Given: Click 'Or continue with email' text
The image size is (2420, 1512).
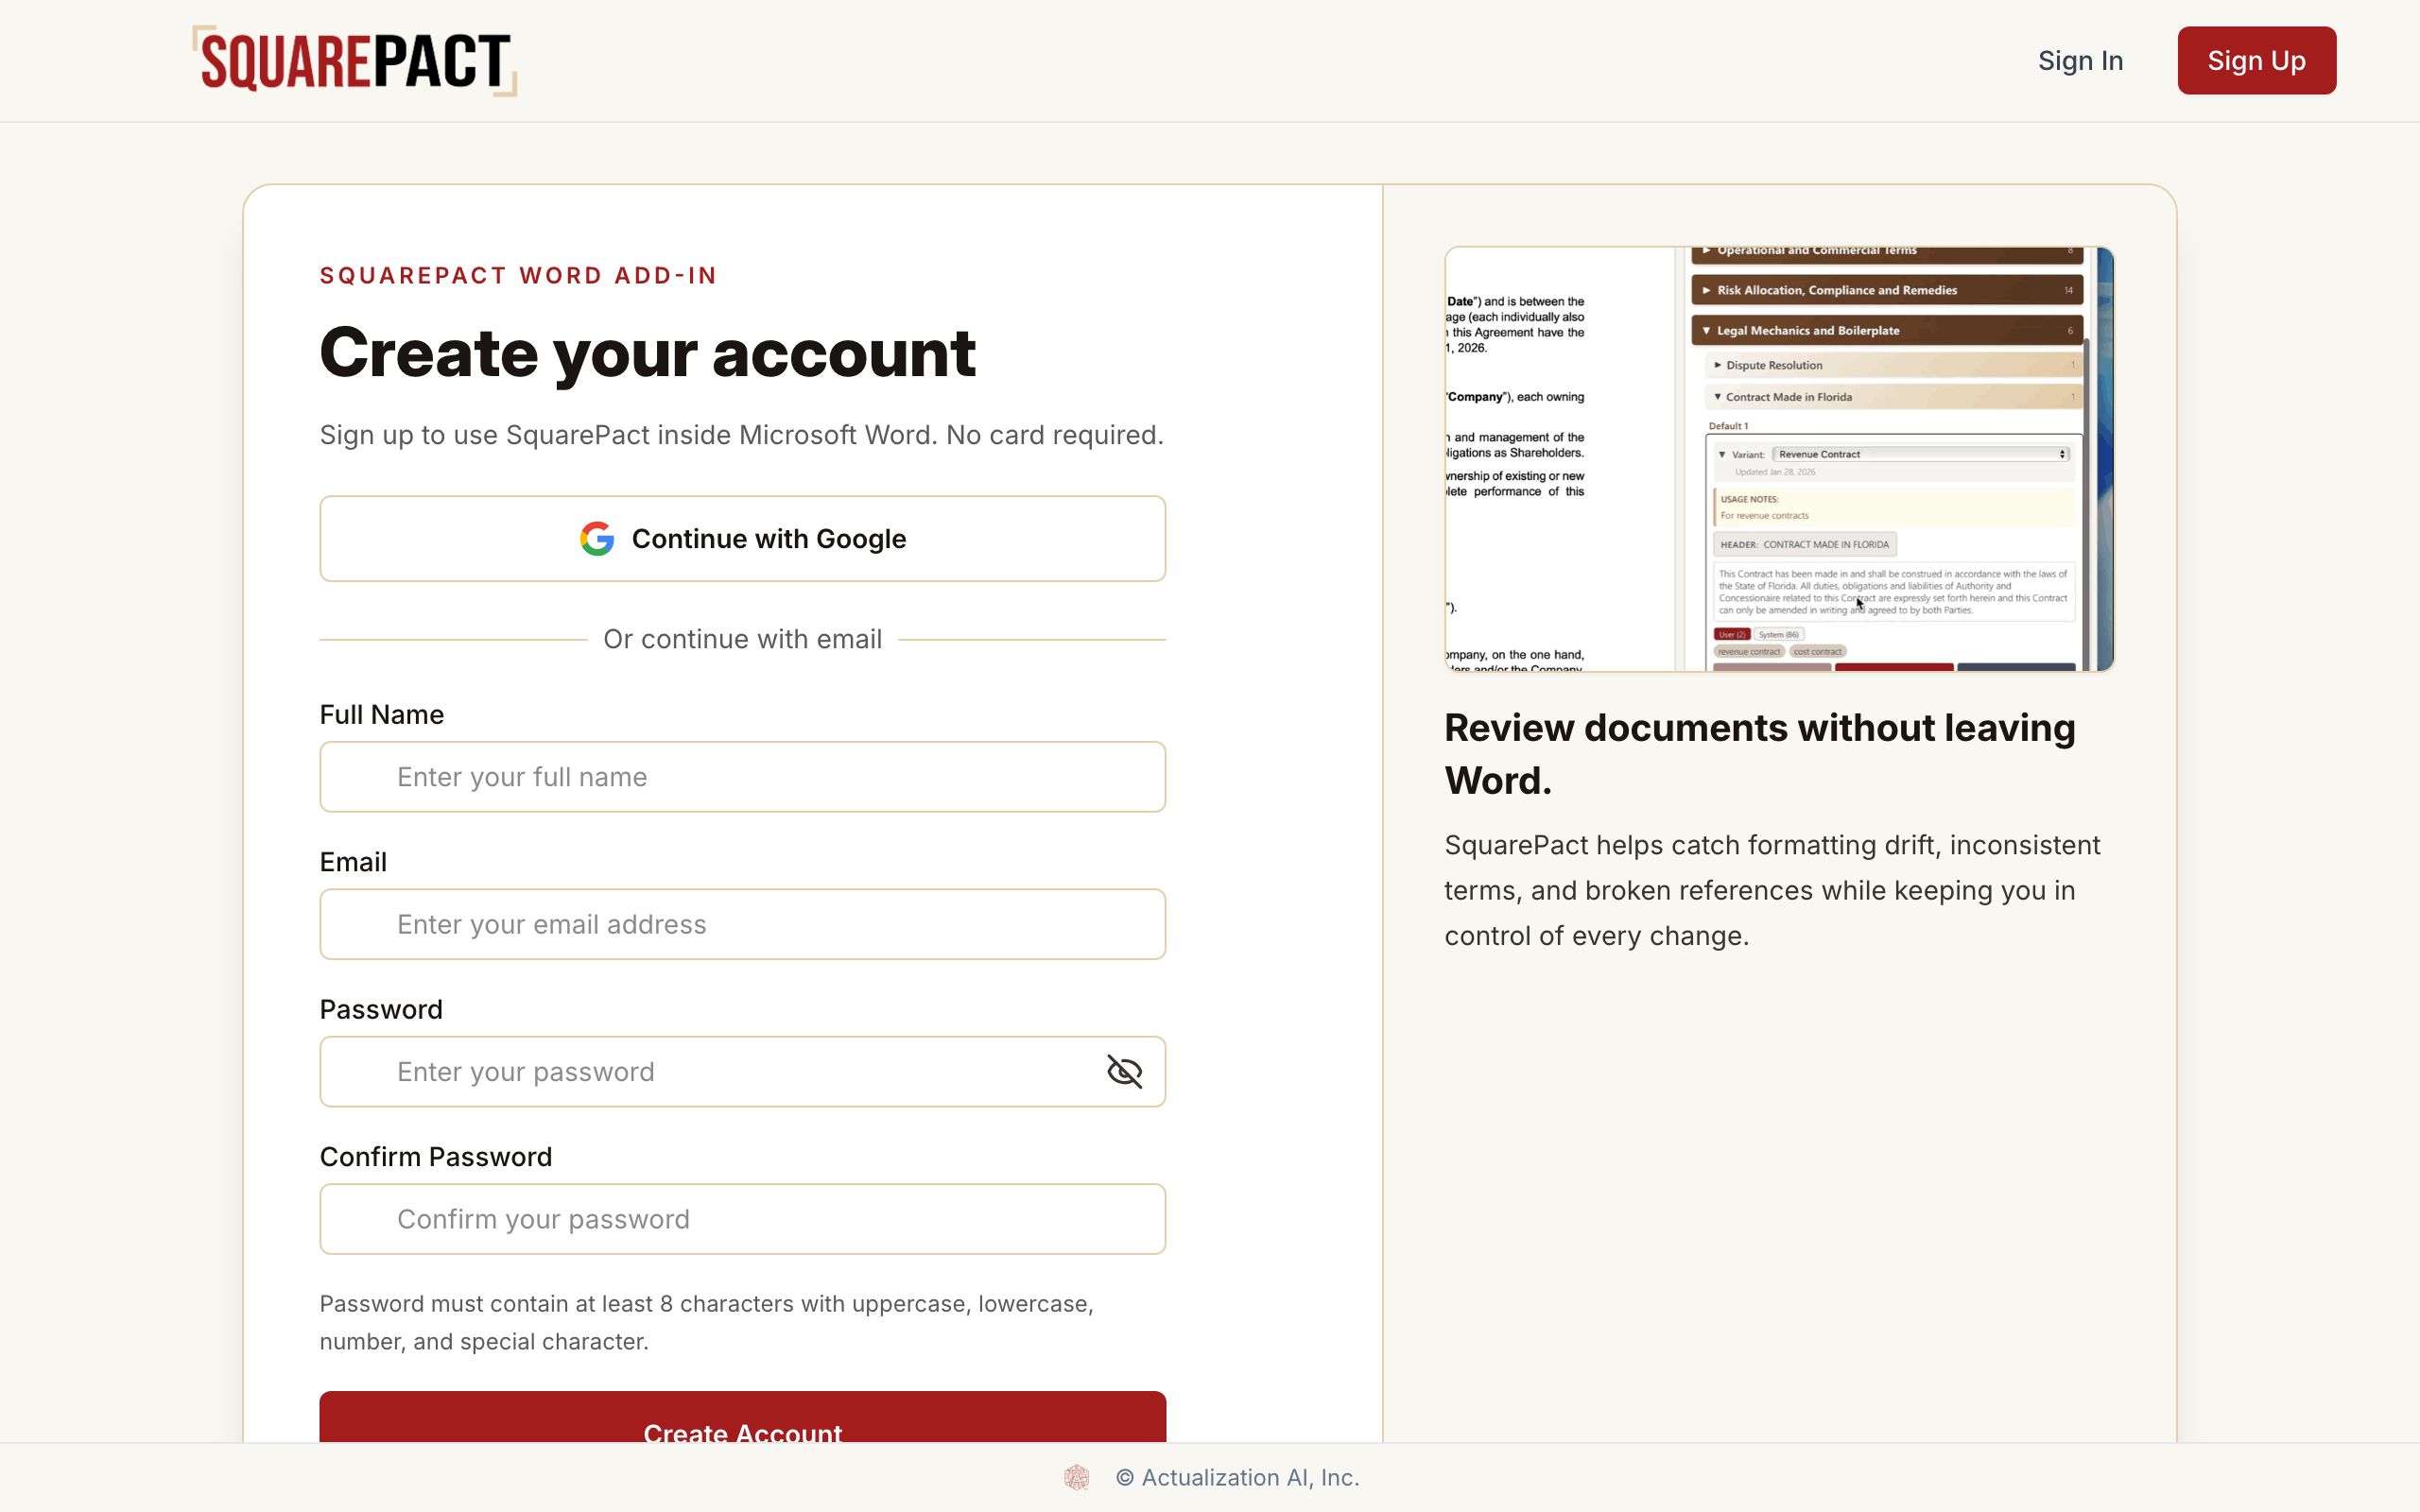Looking at the screenshot, I should 742,639.
